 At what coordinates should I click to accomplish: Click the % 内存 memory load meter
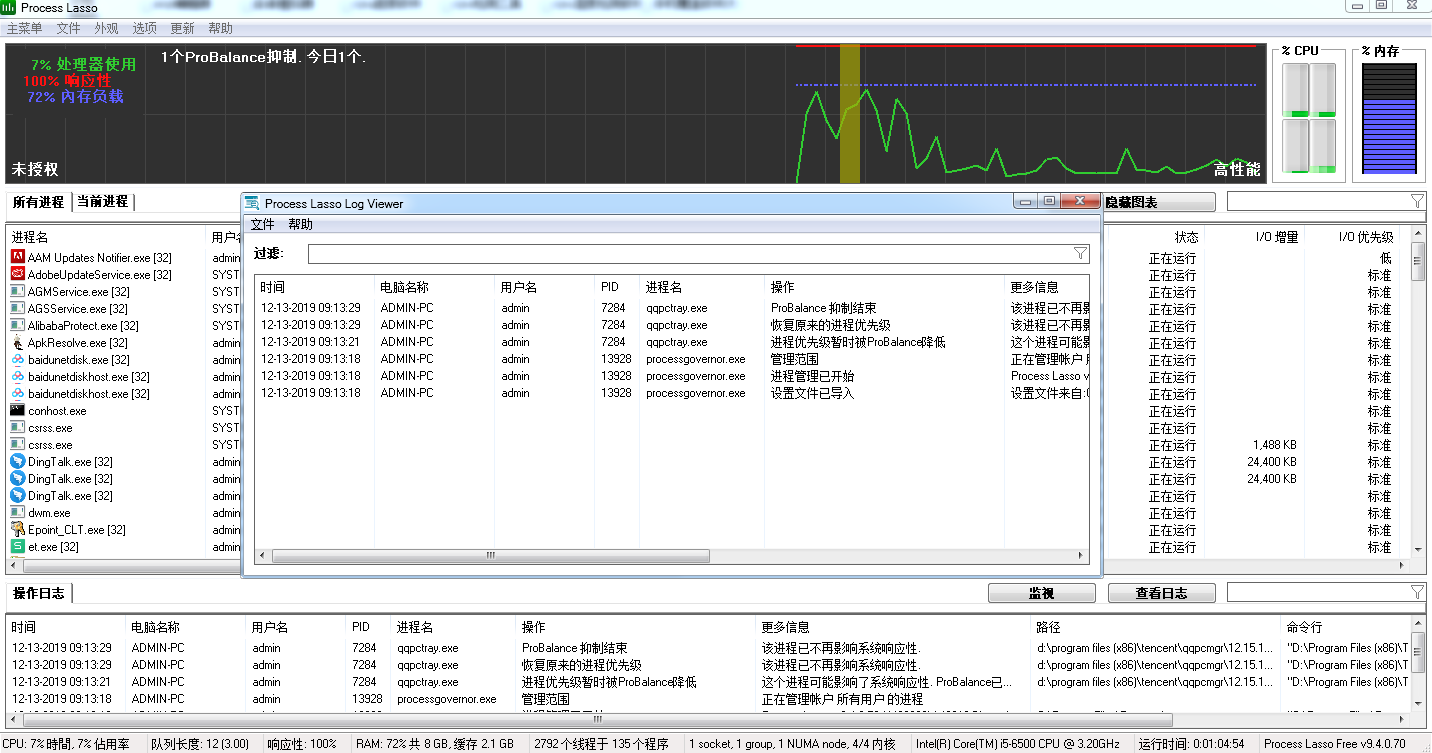1389,118
